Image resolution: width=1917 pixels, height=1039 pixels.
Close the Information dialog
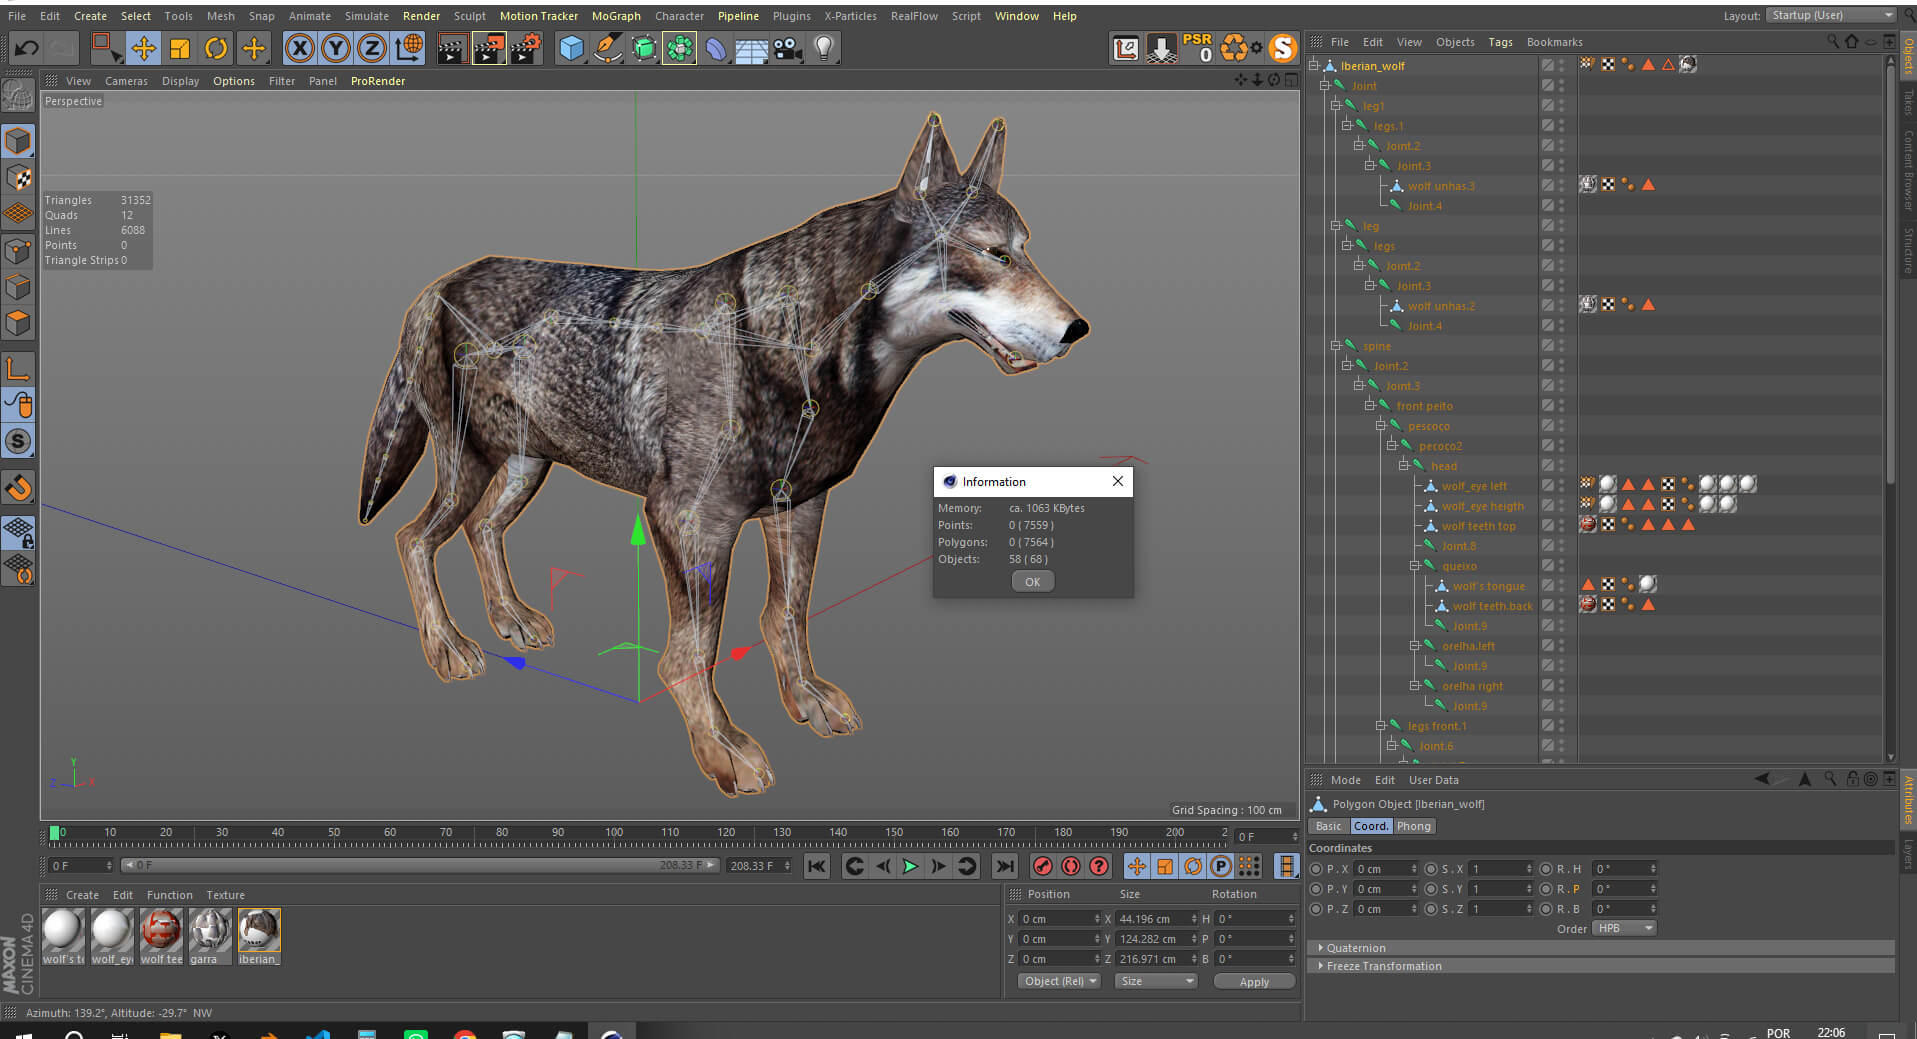(1118, 481)
